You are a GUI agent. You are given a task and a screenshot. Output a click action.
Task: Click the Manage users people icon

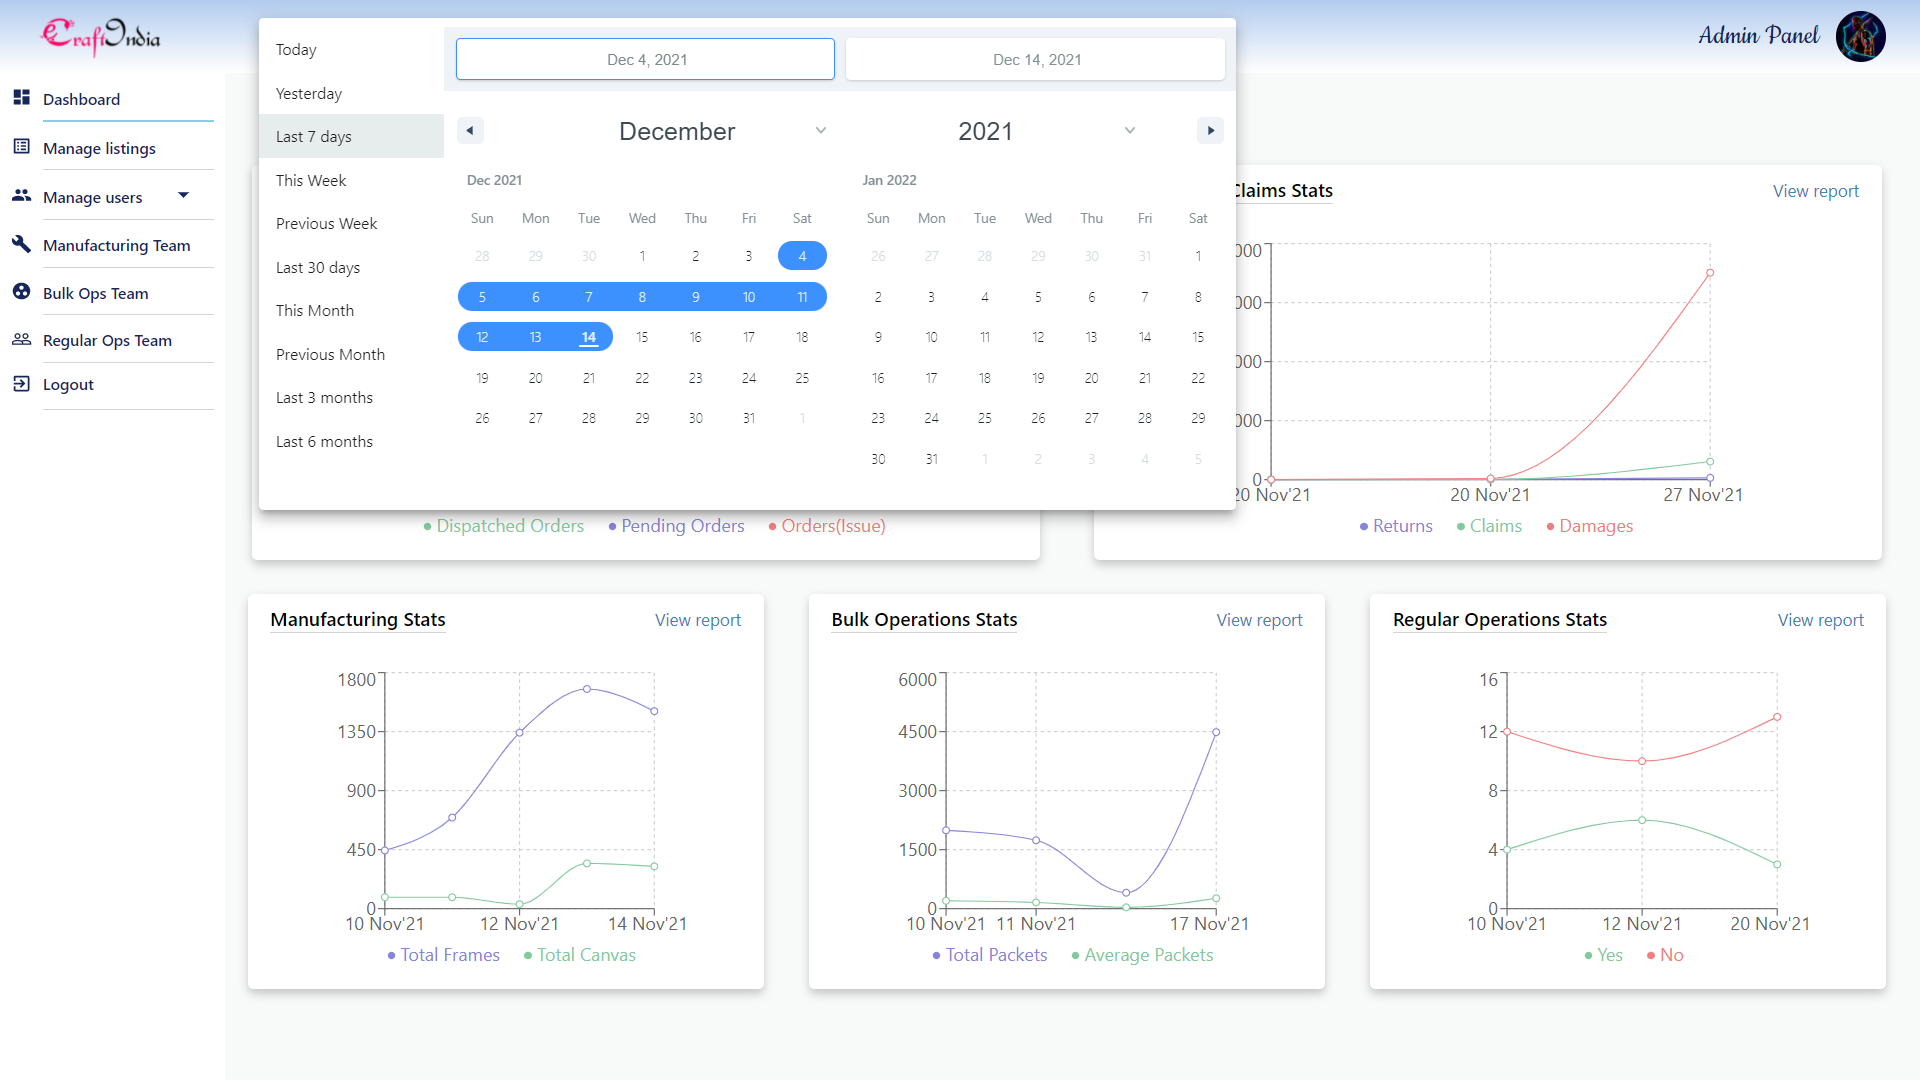pos(22,196)
